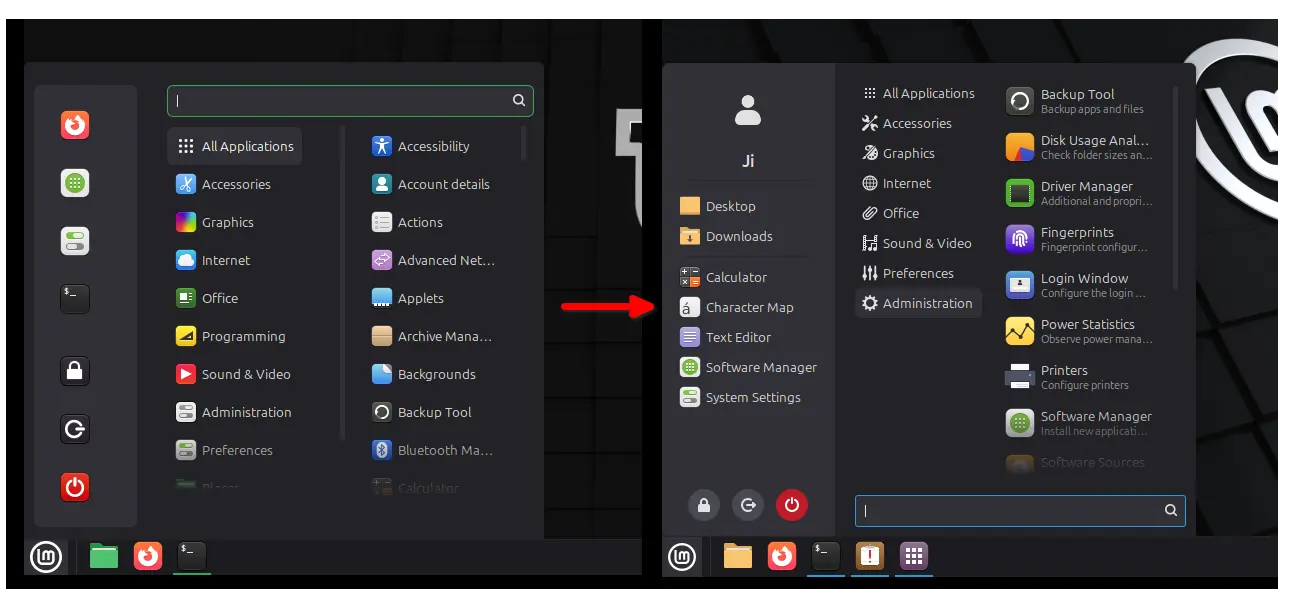Open Disk Usage Analyzer
The width and height of the screenshot is (1292, 616).
point(1080,147)
